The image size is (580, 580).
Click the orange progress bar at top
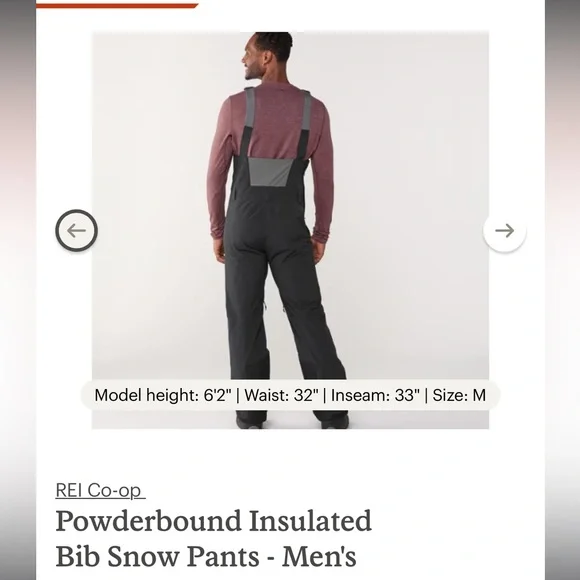click(117, 6)
